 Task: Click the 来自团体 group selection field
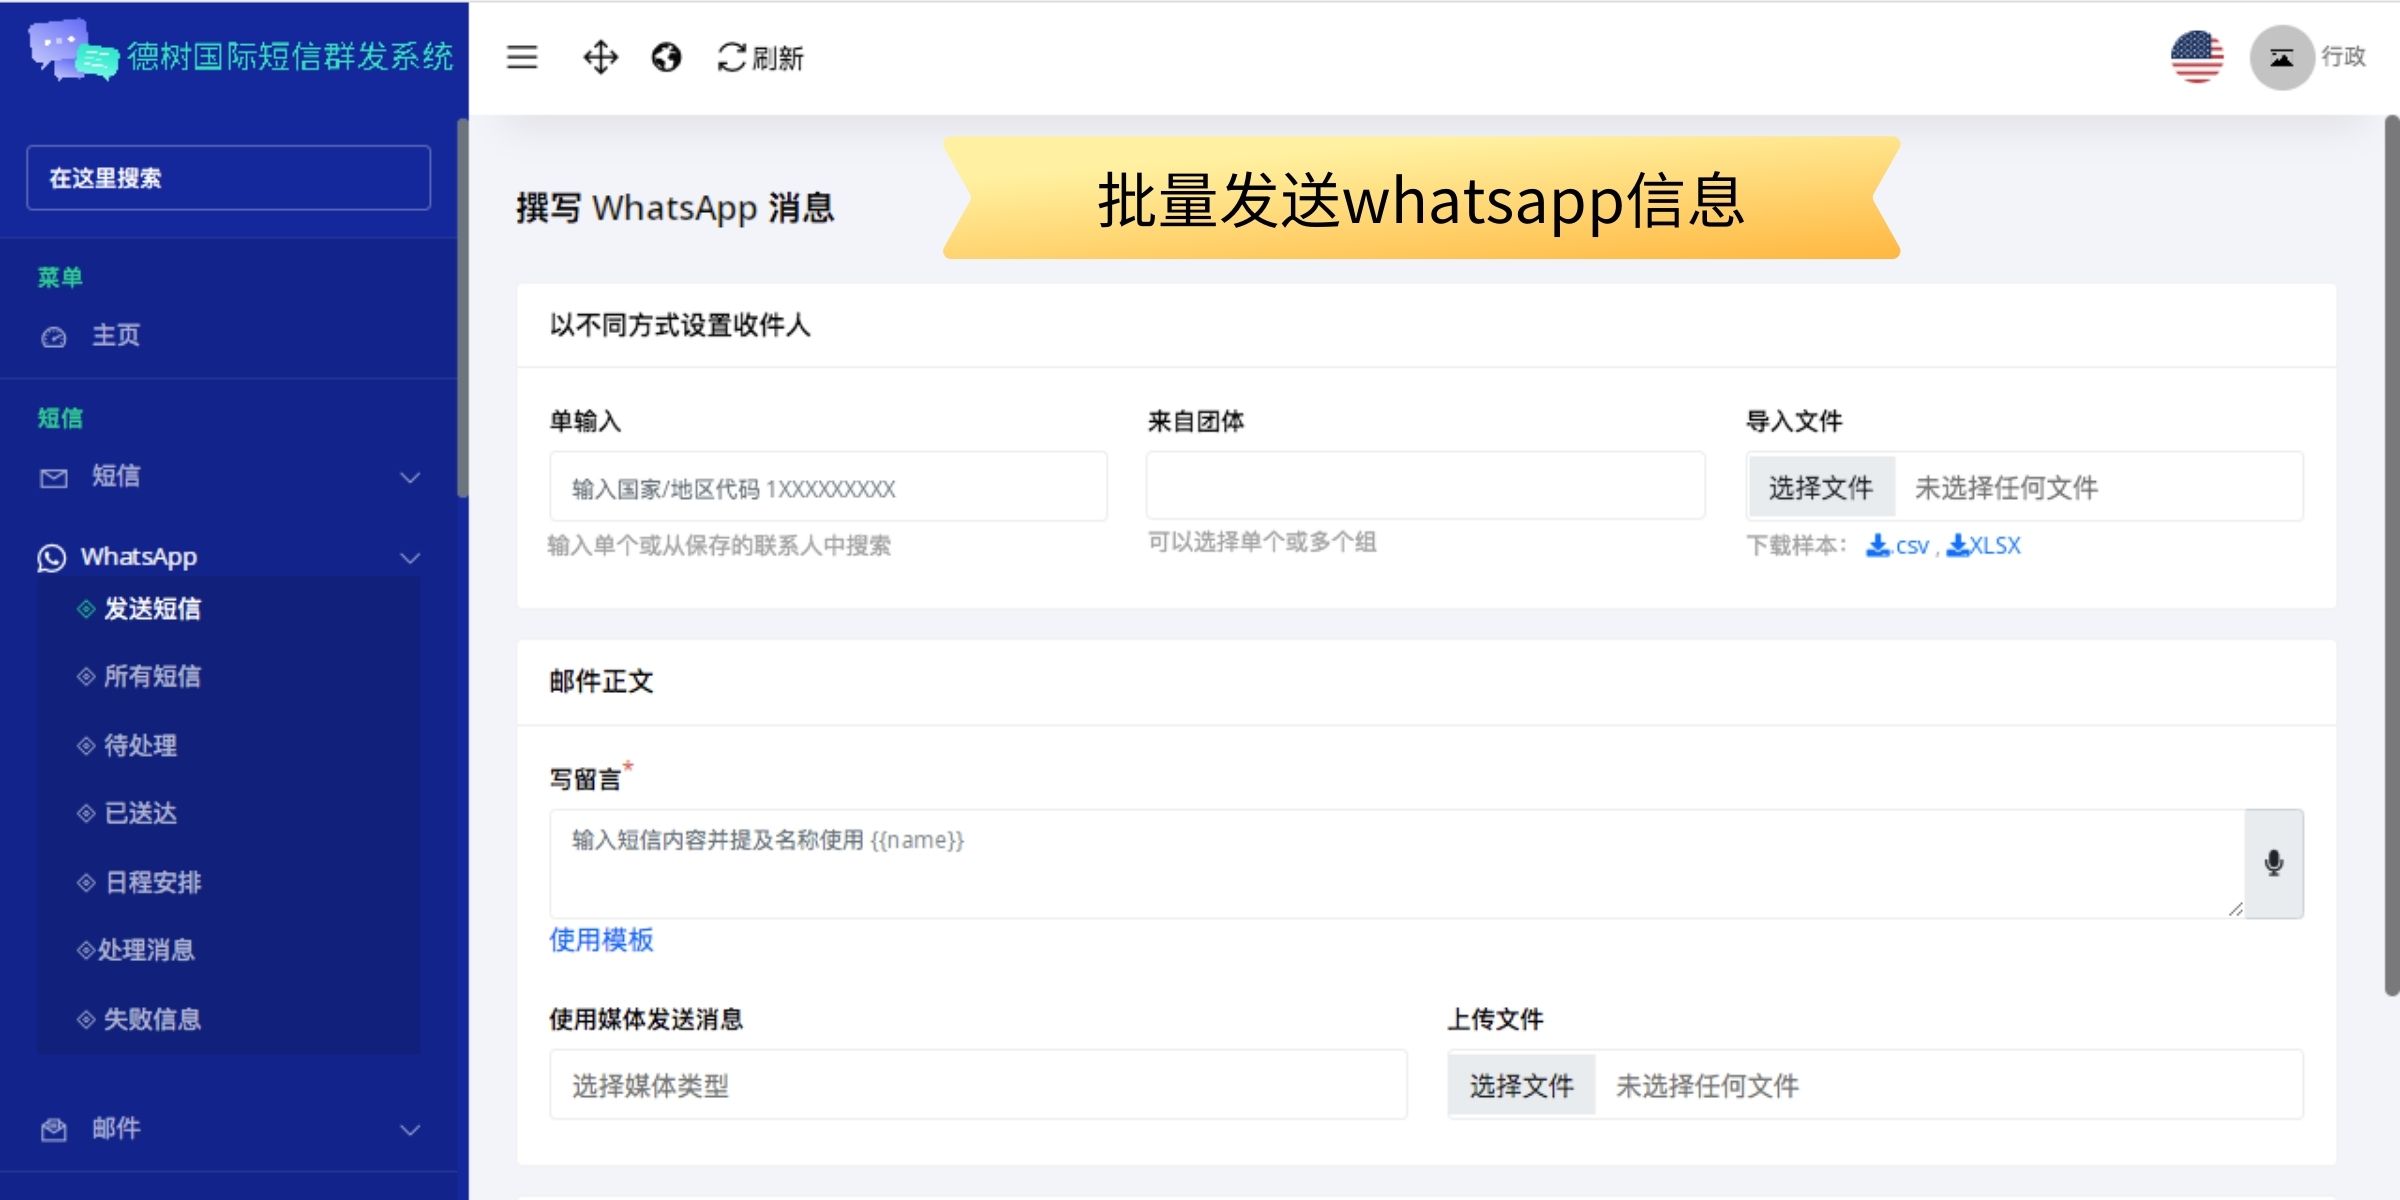coord(1425,486)
